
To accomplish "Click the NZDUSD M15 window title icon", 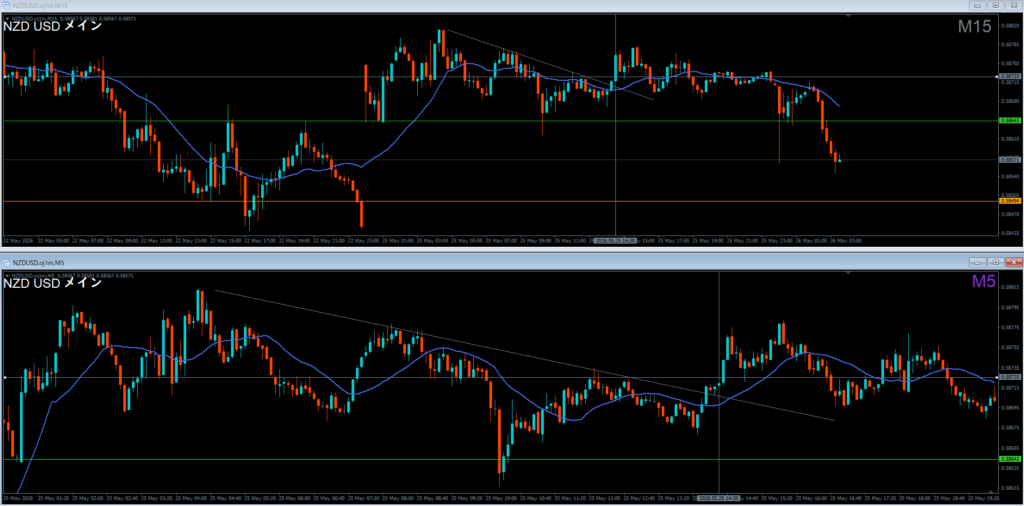I will [7, 5].
